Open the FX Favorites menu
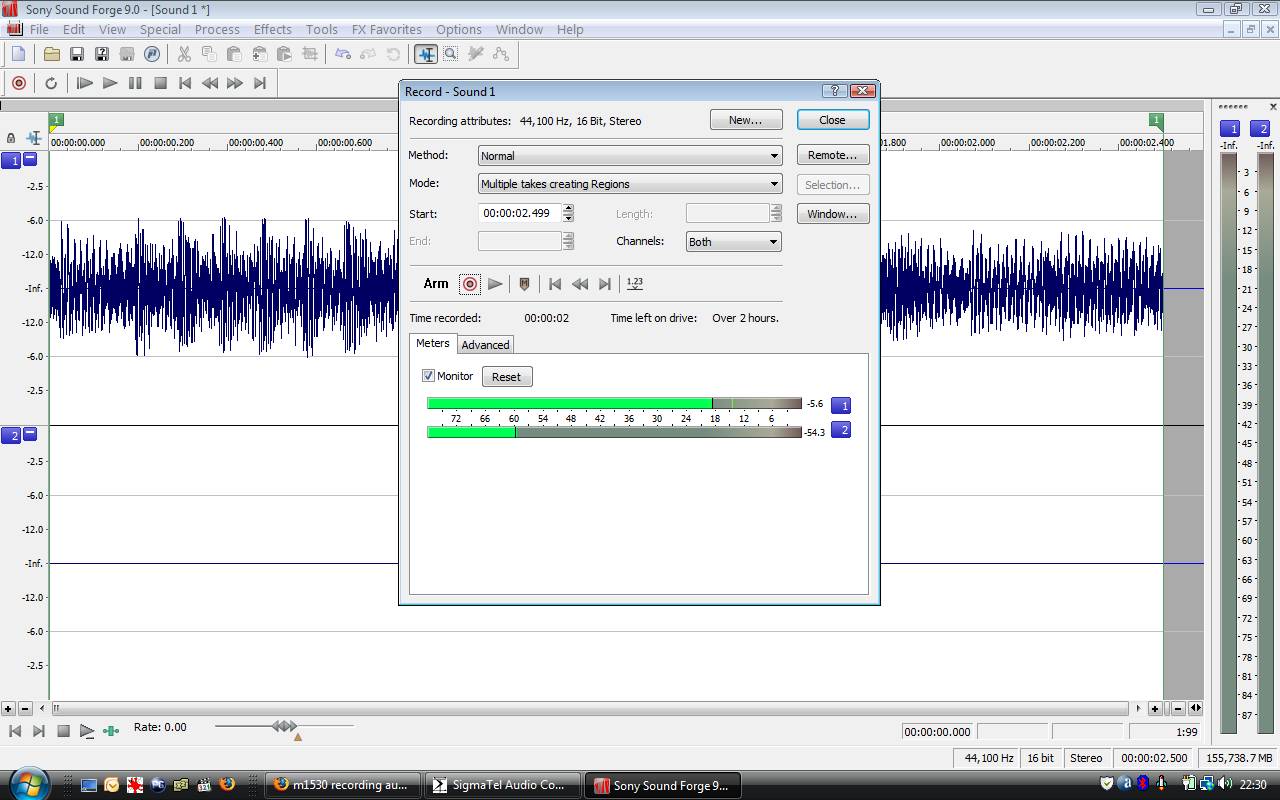1280x800 pixels. pos(386,29)
